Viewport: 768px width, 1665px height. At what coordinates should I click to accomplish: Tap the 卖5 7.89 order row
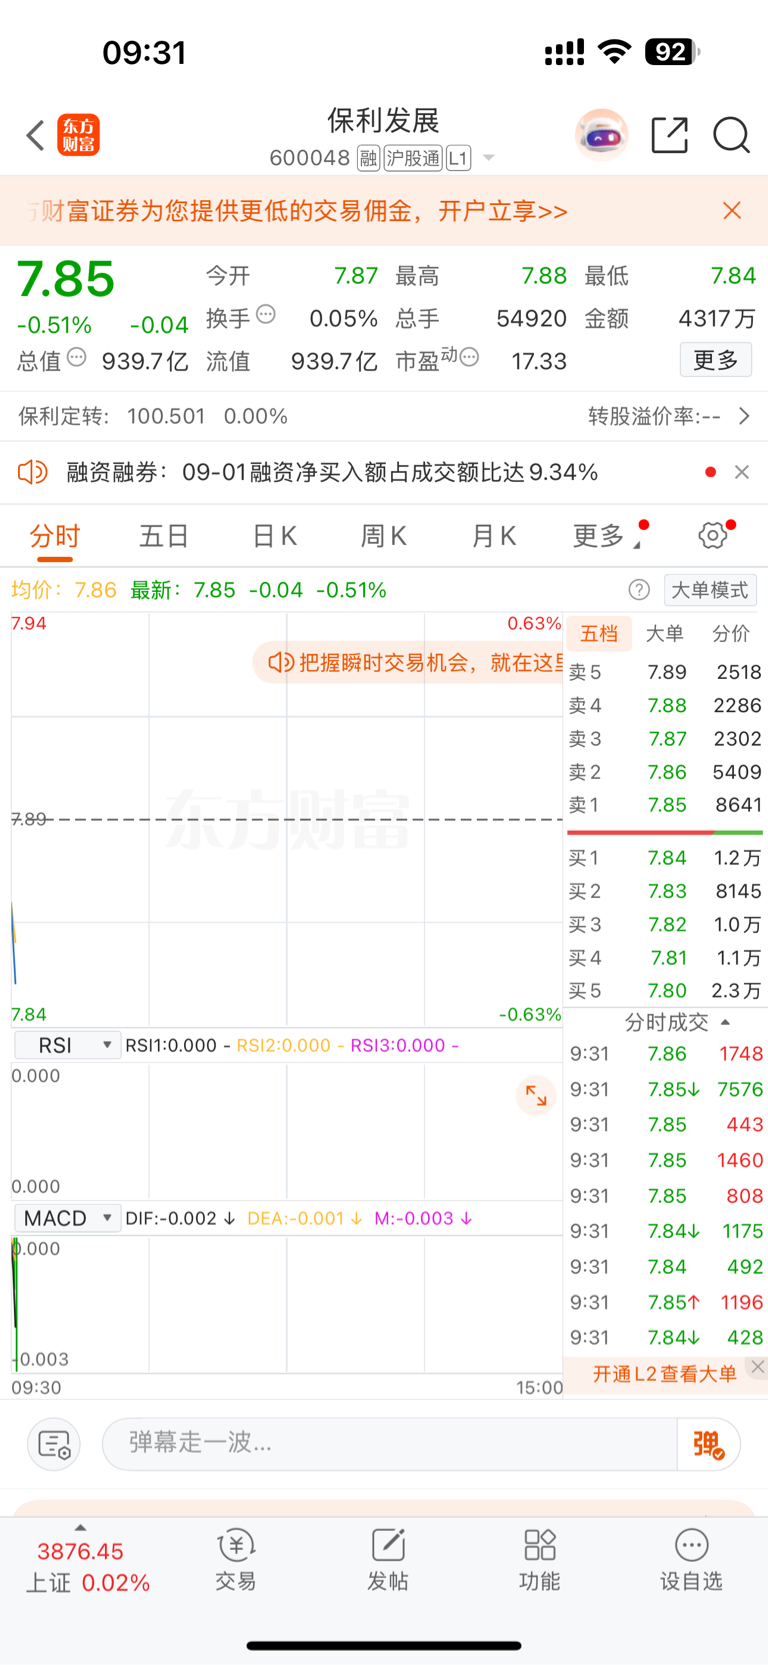[x=665, y=672]
